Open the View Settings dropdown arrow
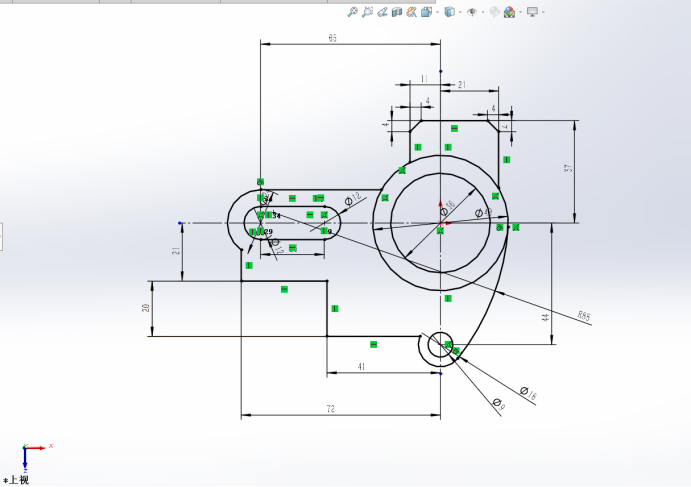Viewport: 691px width, 487px height. click(x=543, y=12)
